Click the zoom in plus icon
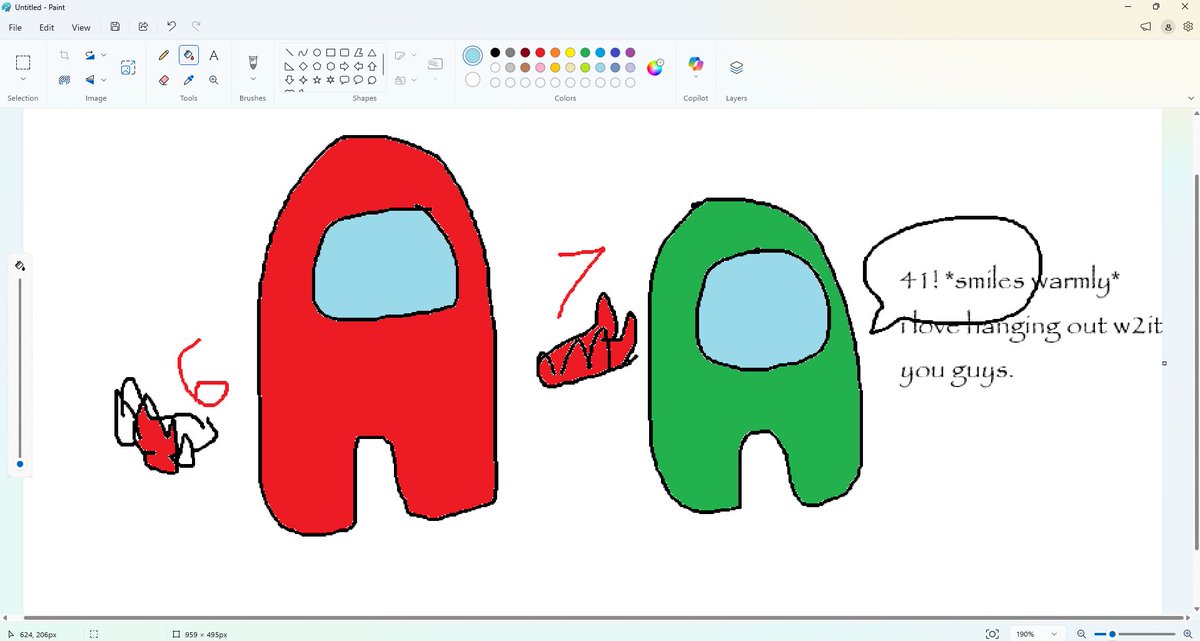The image size is (1200, 641). tap(1188, 634)
